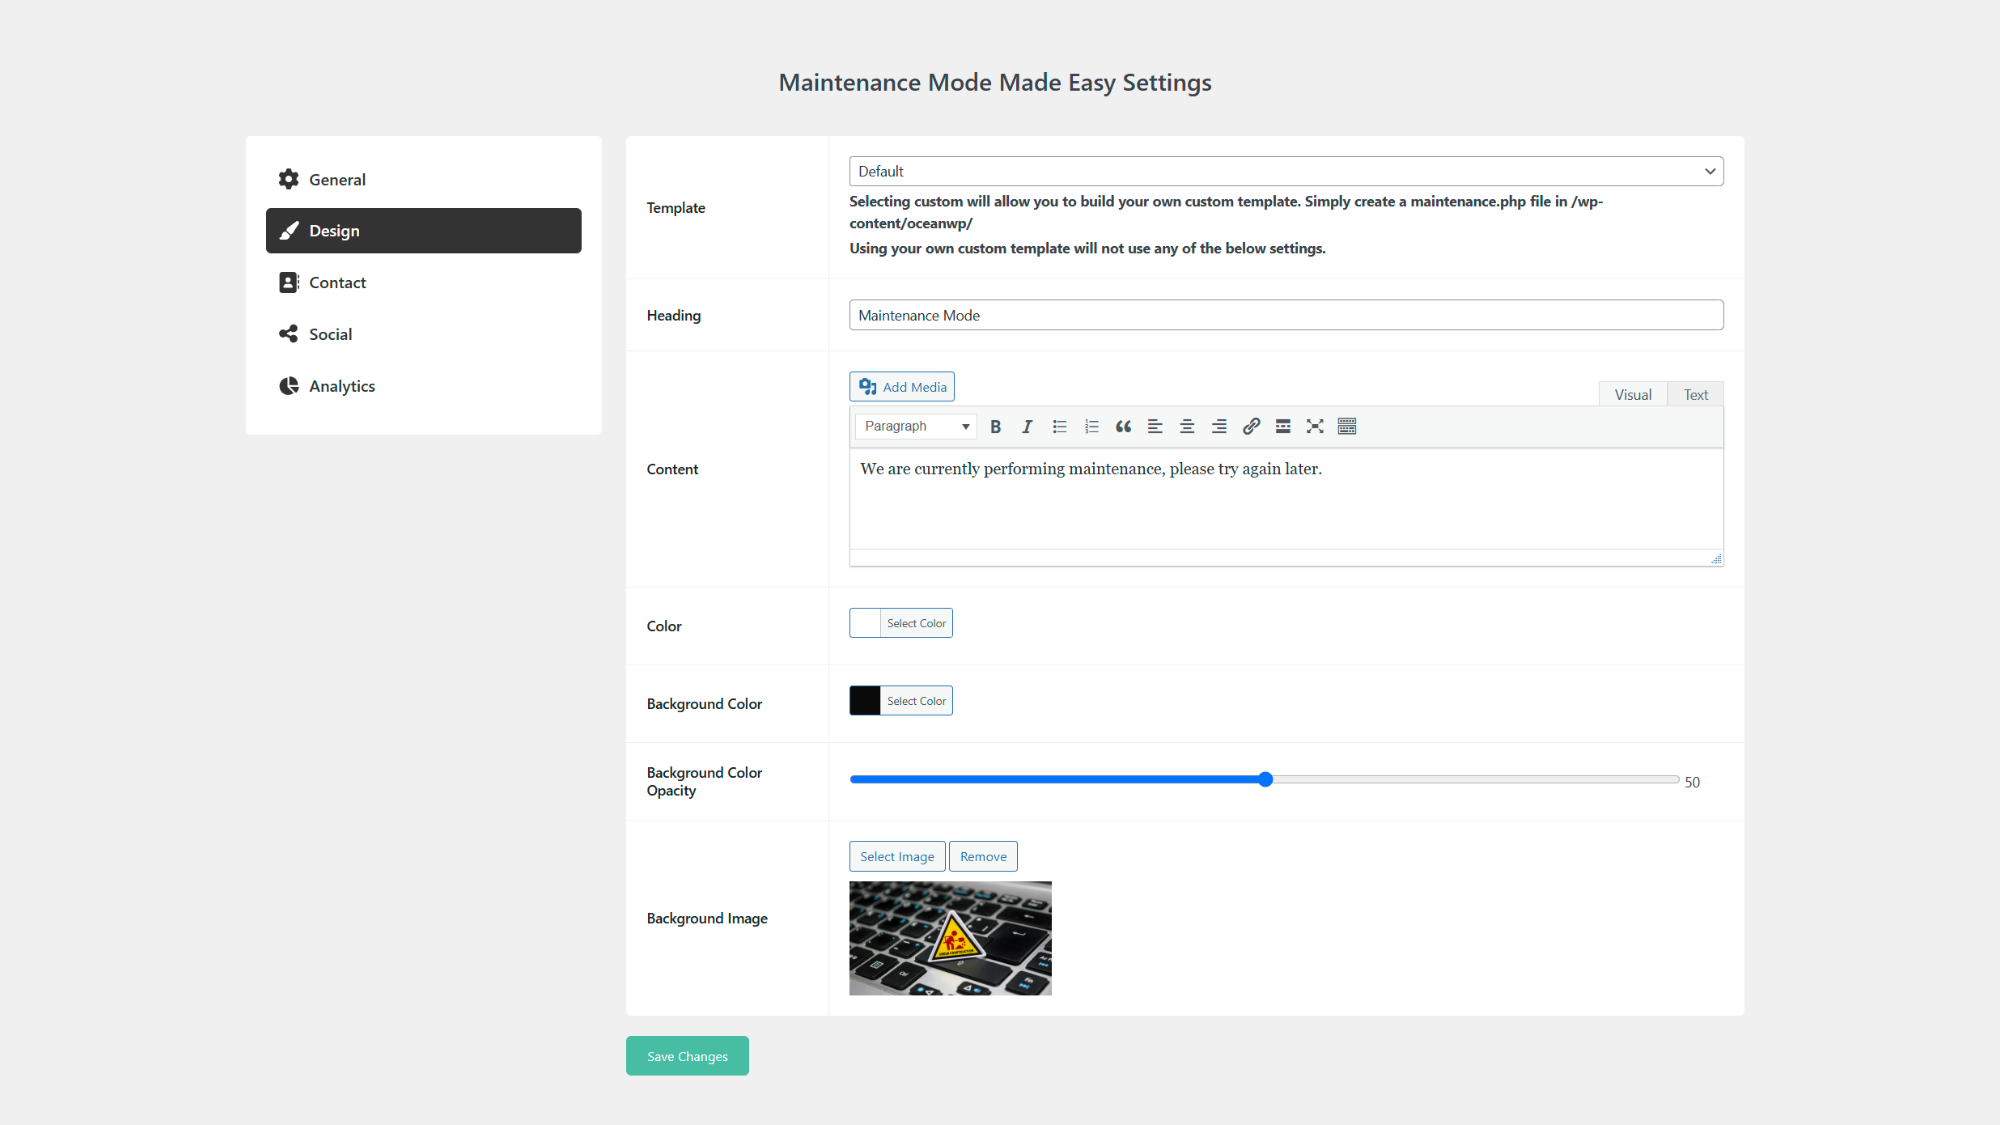Insert a bulleted list
Image resolution: width=2000 pixels, height=1125 pixels.
tap(1059, 426)
